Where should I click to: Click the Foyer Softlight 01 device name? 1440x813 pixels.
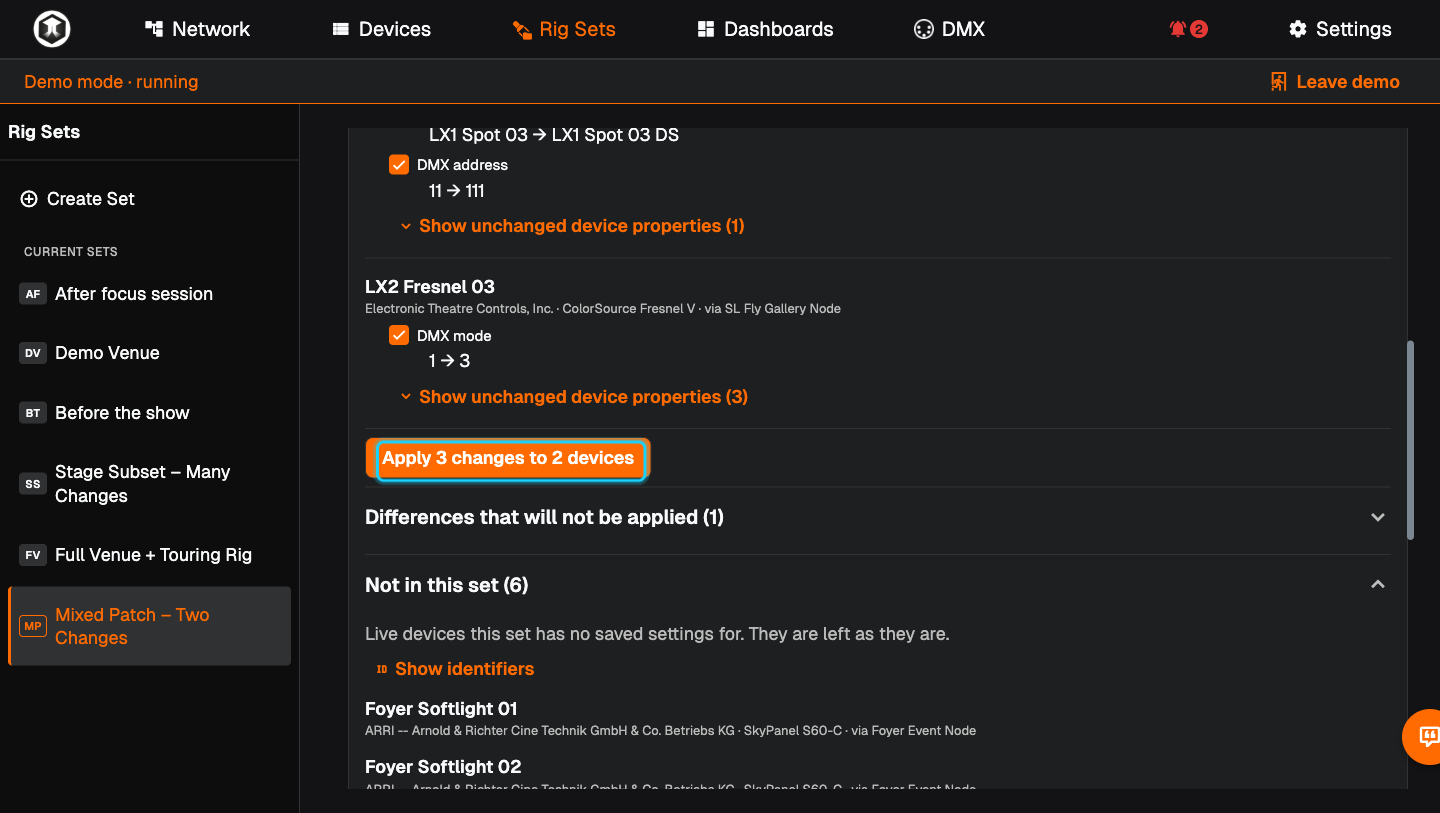[x=441, y=709]
